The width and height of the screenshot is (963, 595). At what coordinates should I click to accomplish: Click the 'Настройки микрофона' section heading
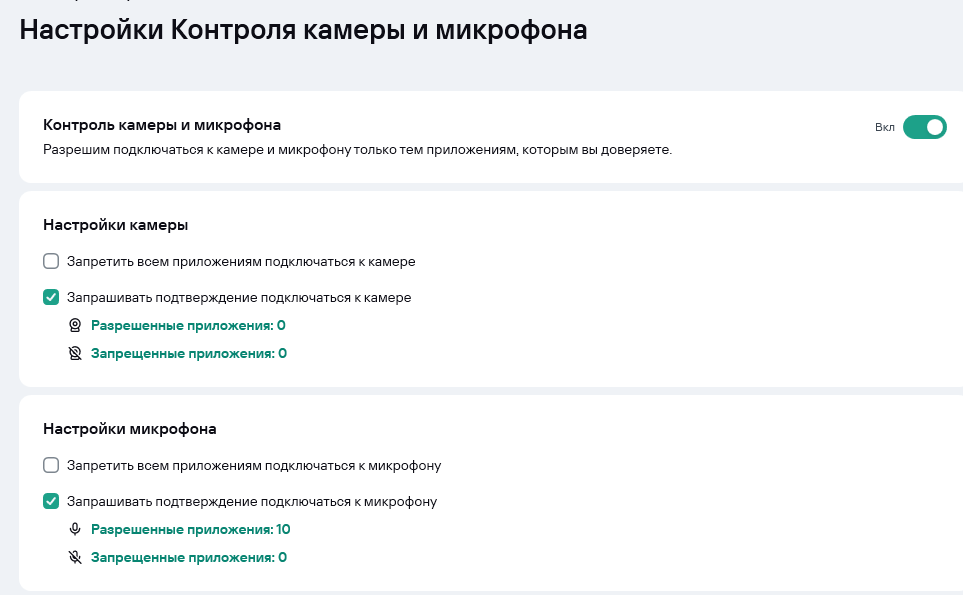coord(130,429)
